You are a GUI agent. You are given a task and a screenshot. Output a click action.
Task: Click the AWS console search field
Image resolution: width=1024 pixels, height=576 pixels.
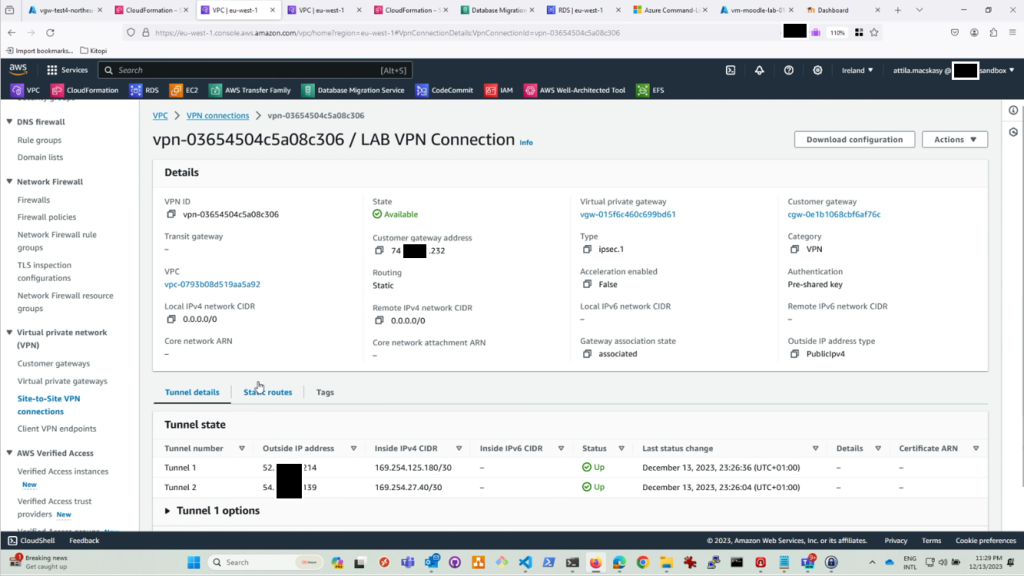[270, 70]
